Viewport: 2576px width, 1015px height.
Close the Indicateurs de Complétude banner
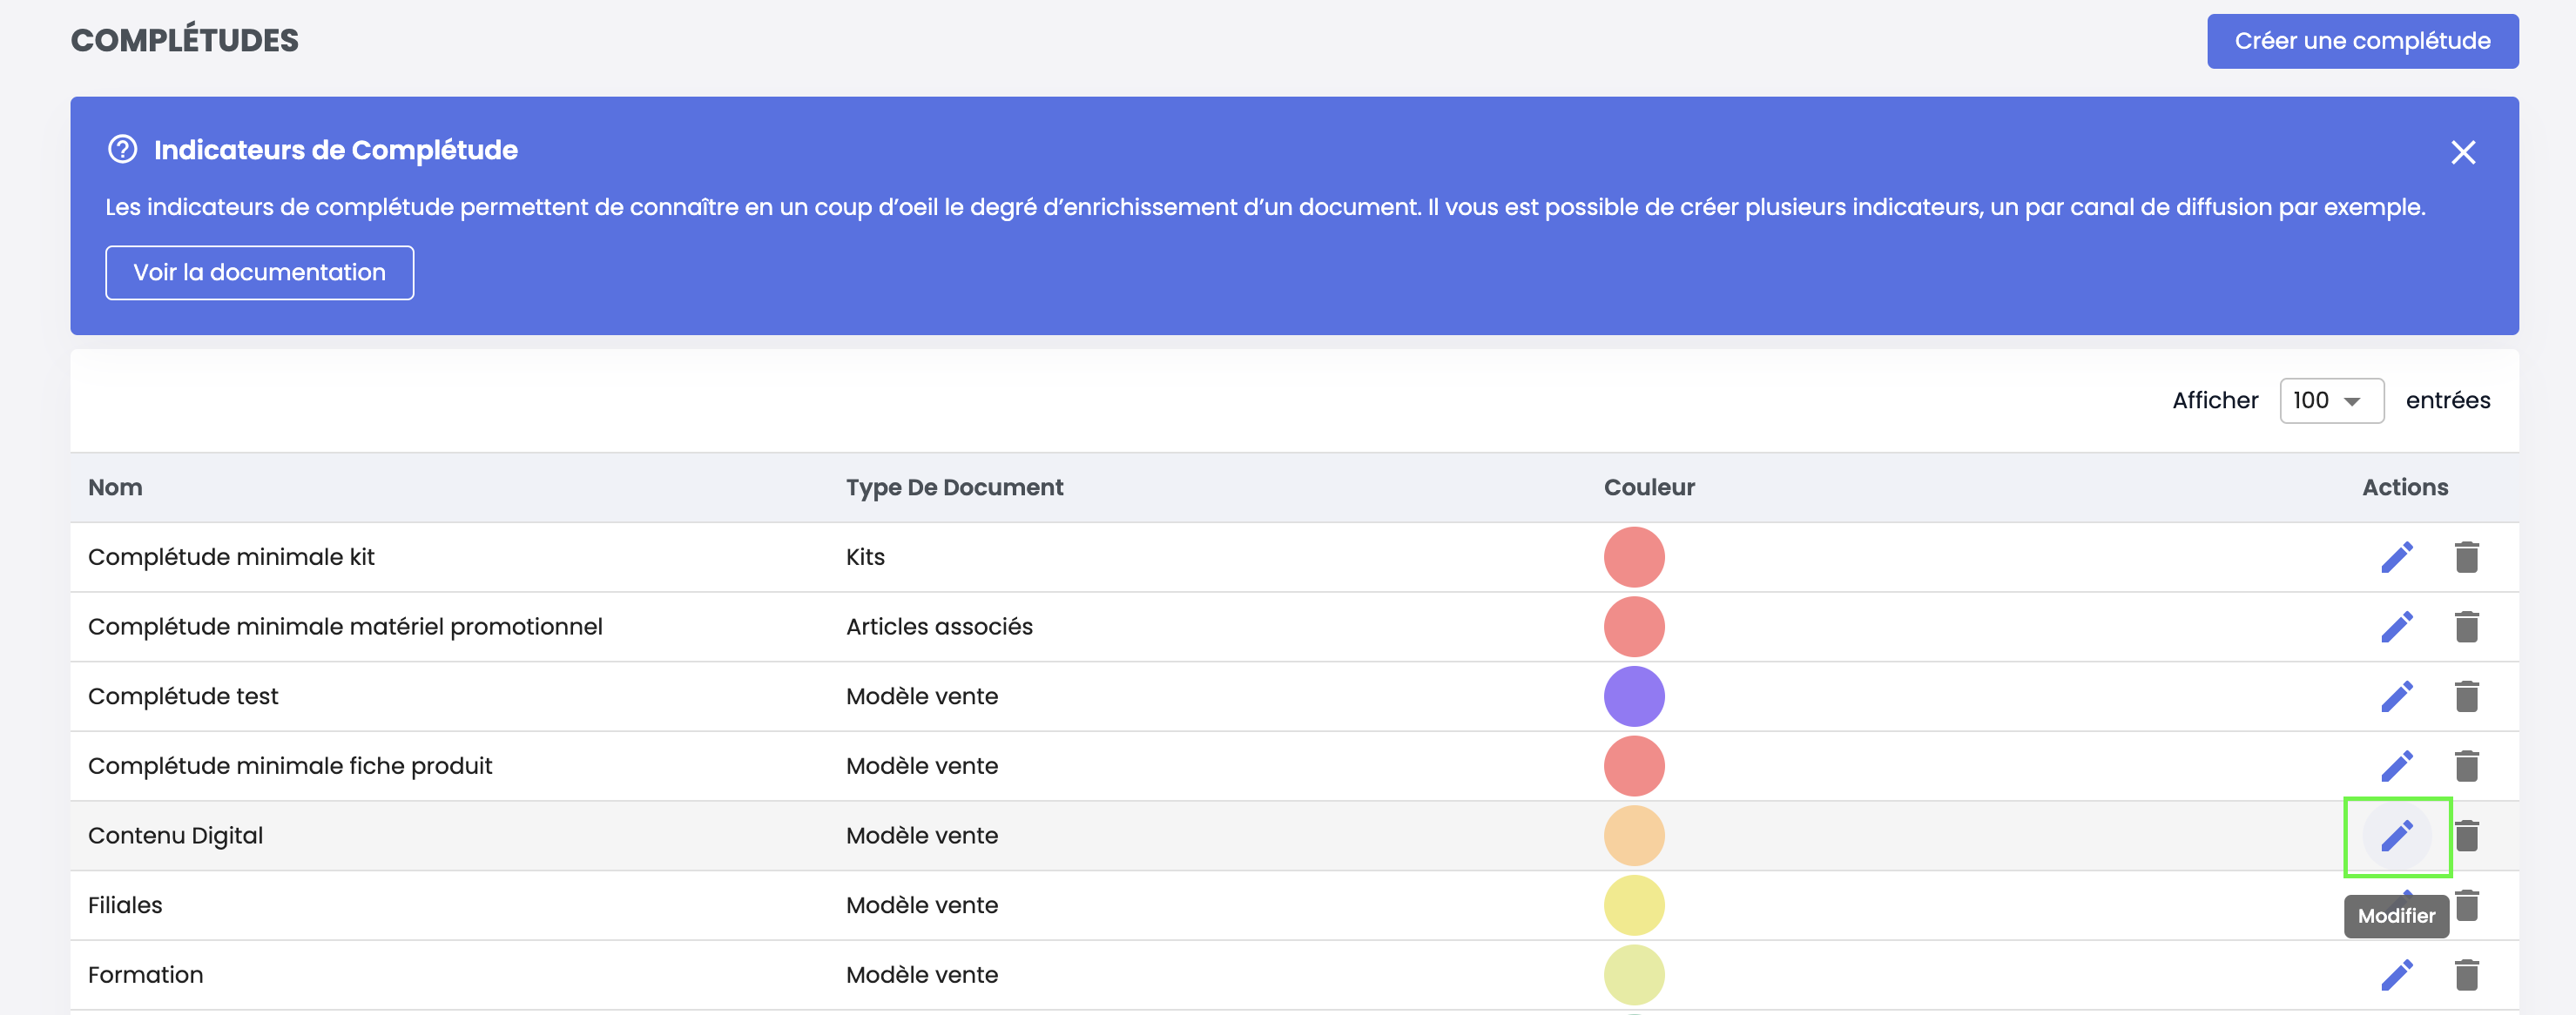[2462, 152]
